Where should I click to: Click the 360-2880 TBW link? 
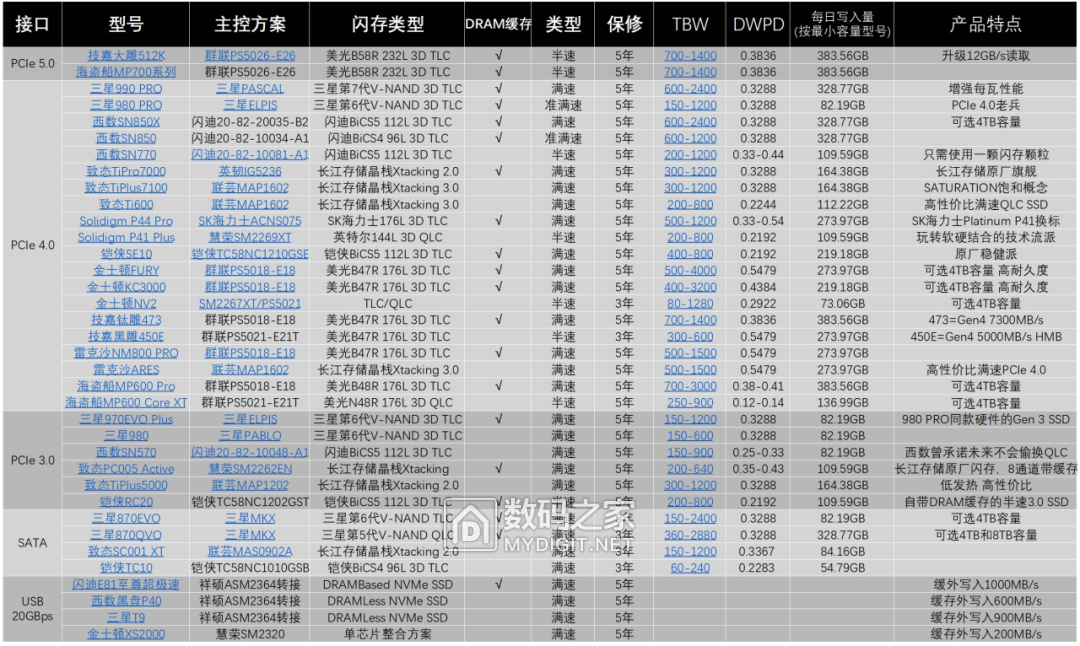point(690,535)
